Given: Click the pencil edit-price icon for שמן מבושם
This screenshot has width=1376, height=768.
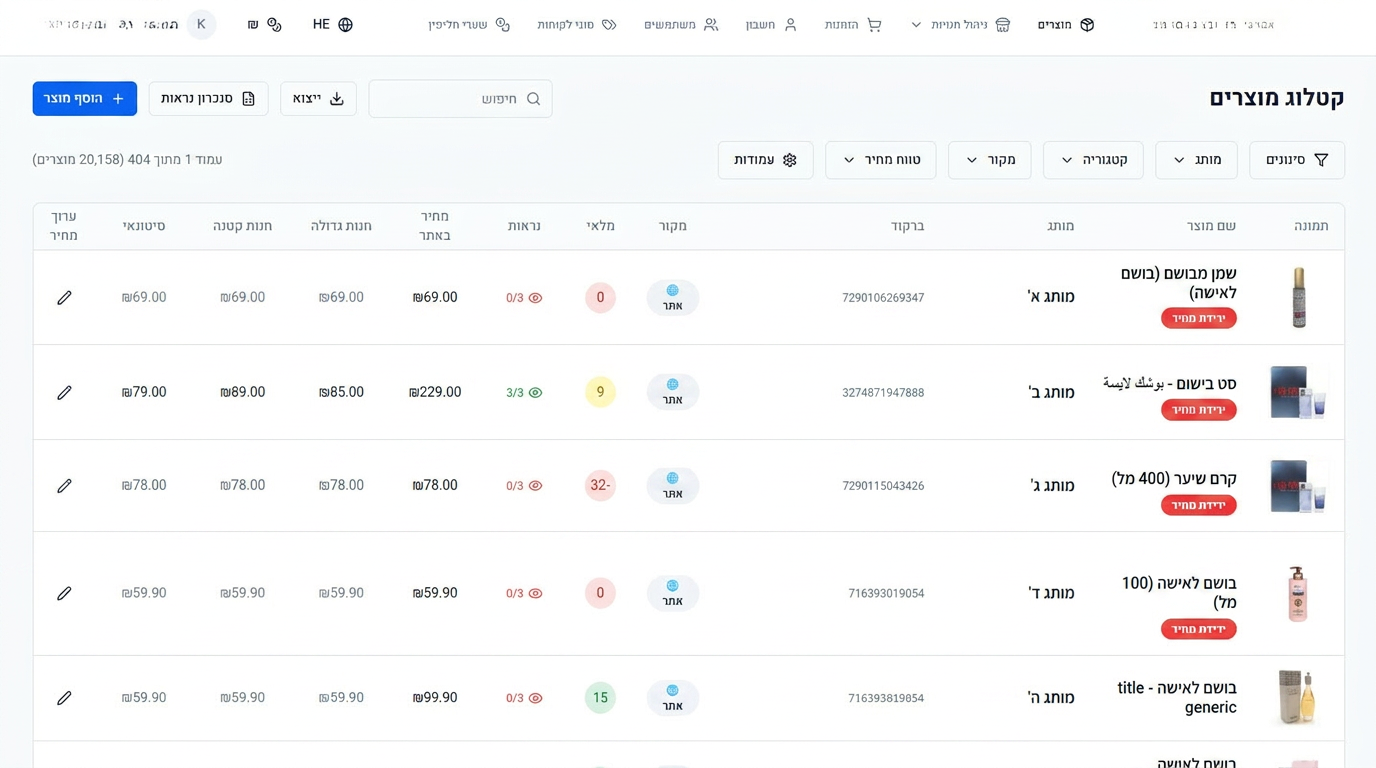Looking at the screenshot, I should [64, 298].
